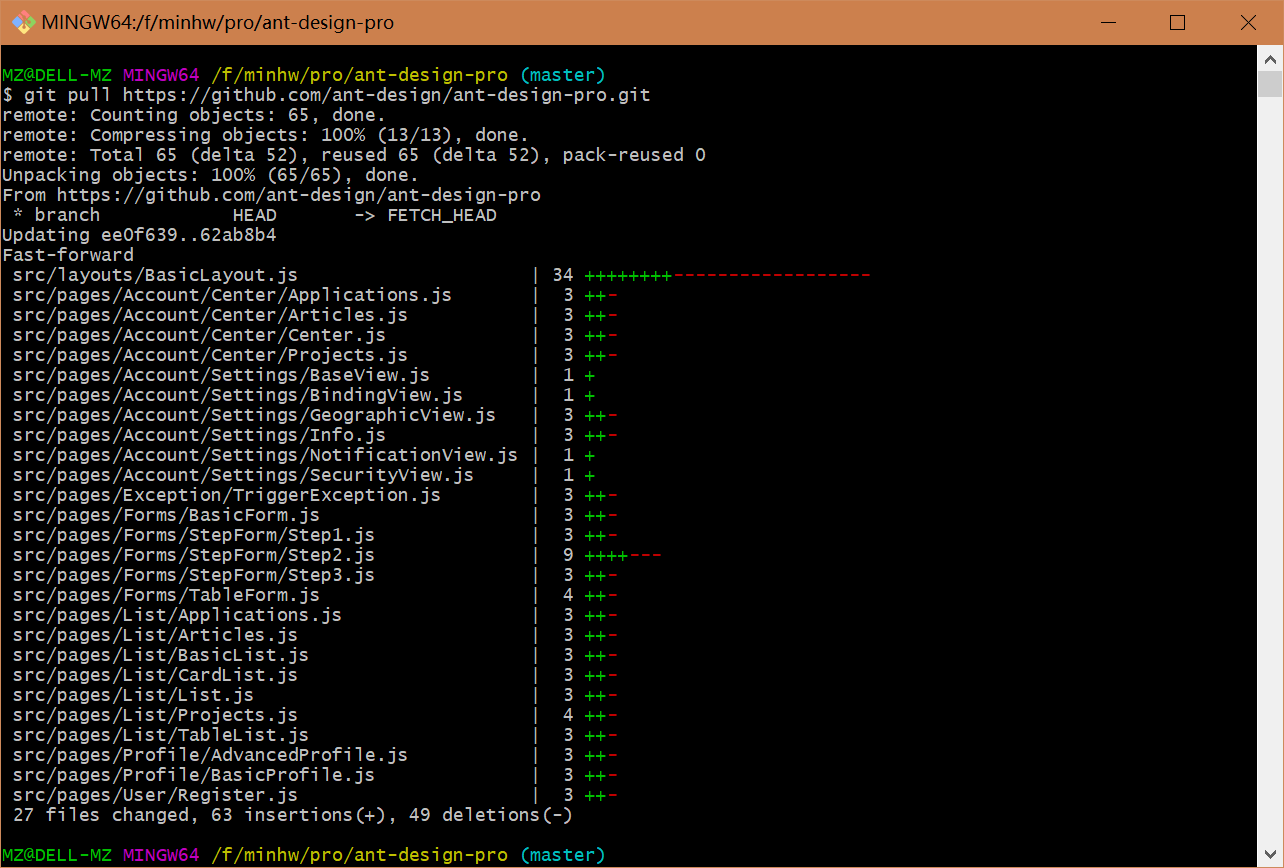Click src/pages/Profile/BasicProfile.js file name

[x=194, y=775]
